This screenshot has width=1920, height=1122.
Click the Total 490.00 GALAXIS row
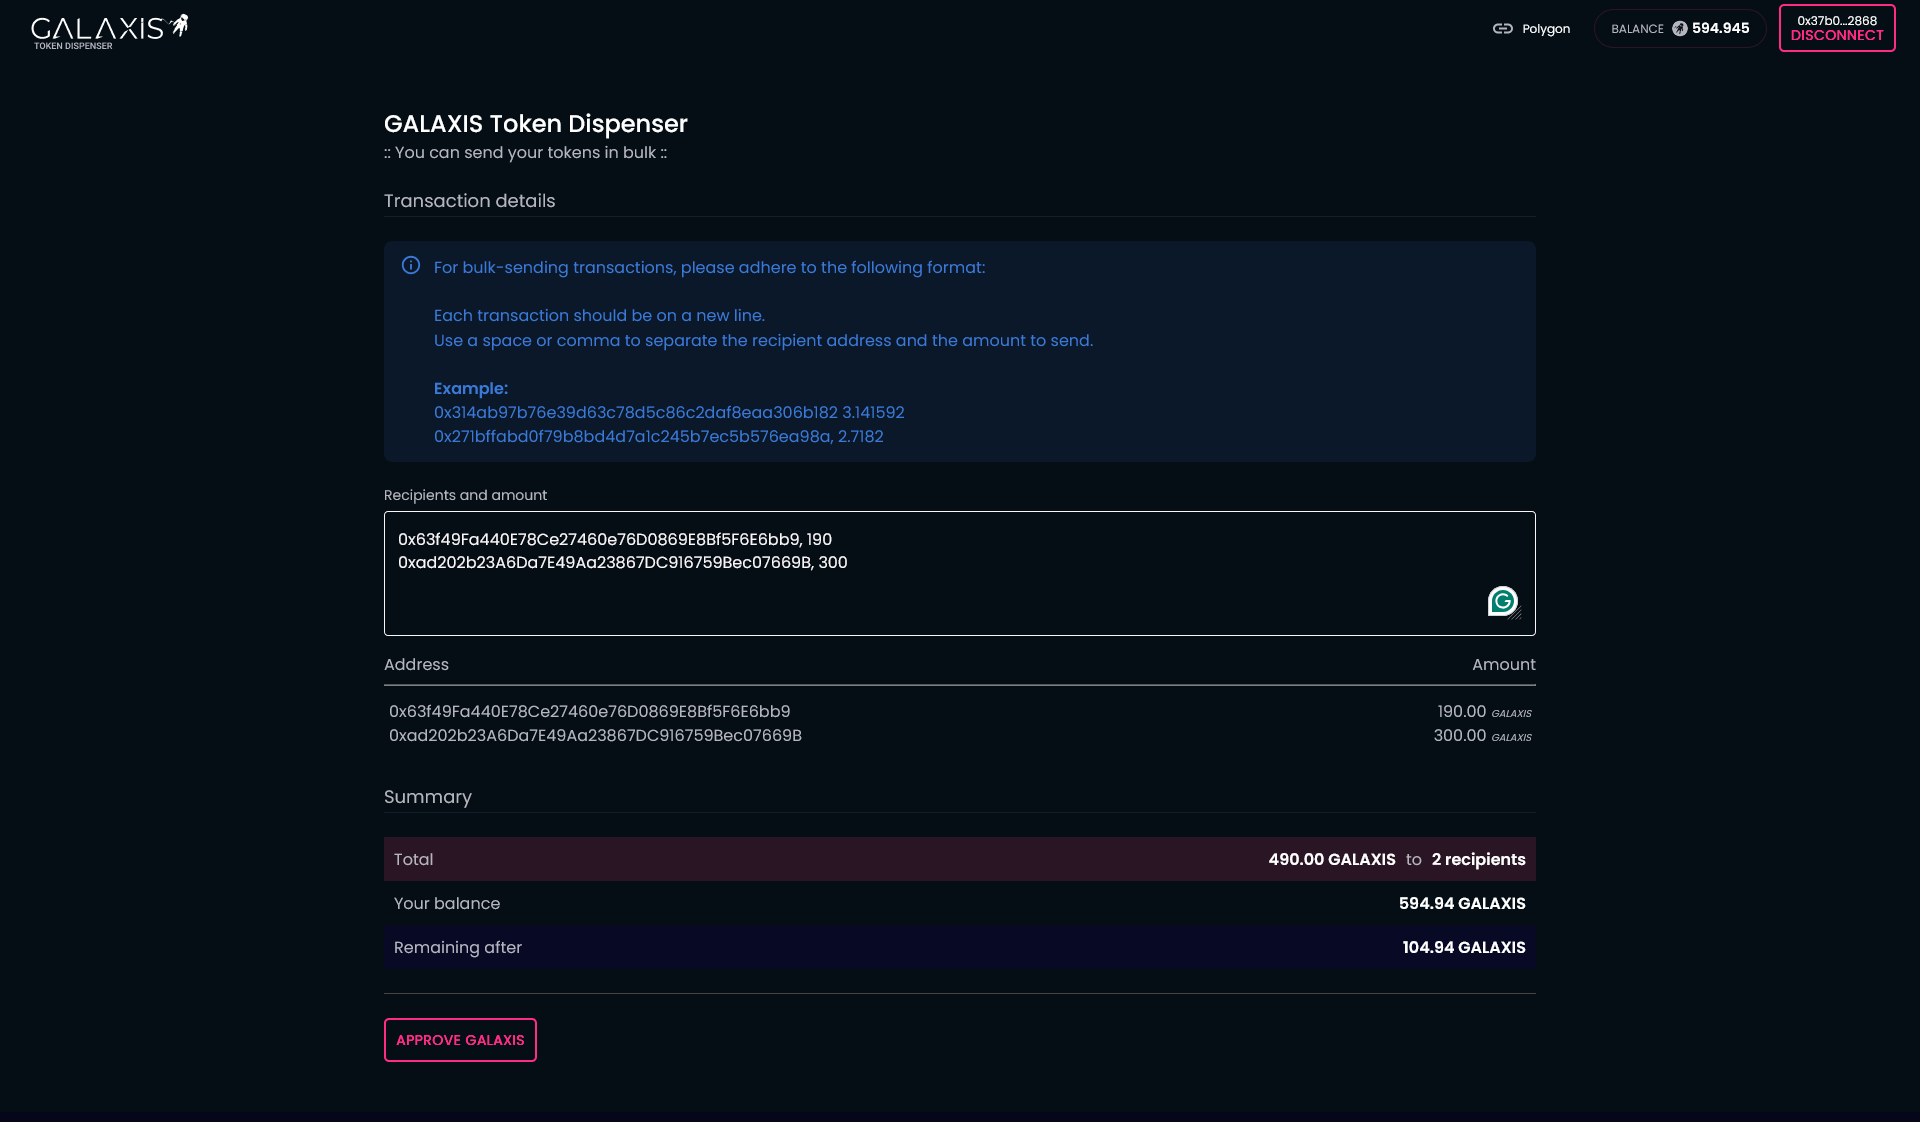pos(959,860)
